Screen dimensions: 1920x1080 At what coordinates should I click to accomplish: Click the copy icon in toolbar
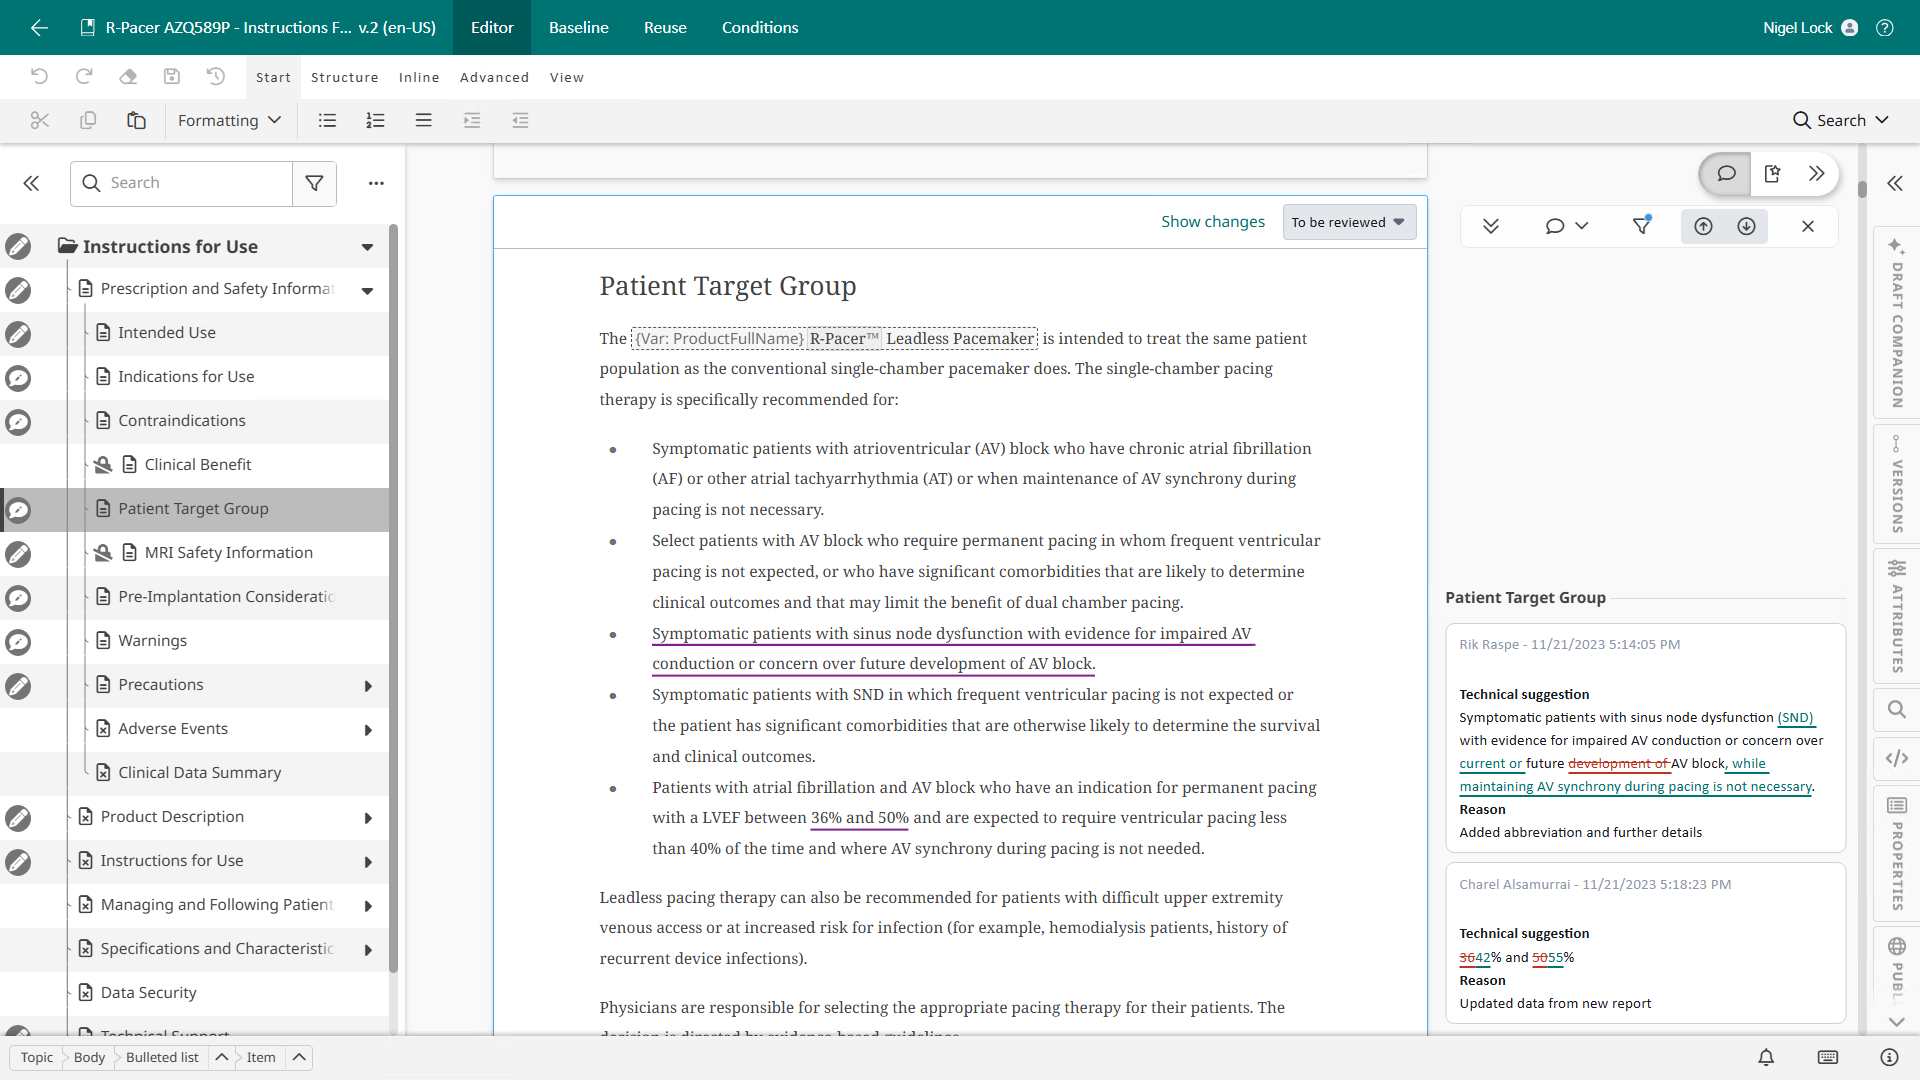[x=88, y=120]
